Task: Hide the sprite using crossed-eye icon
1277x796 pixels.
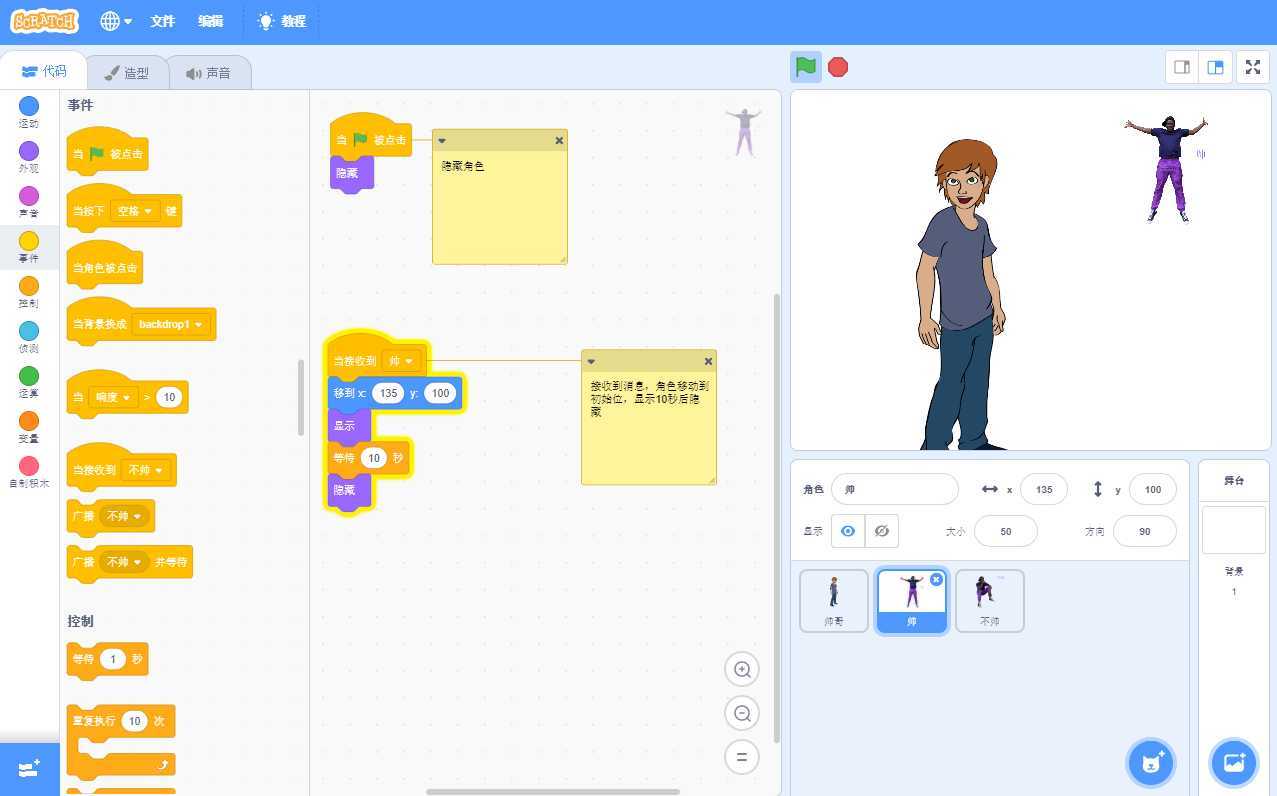Action: 881,531
